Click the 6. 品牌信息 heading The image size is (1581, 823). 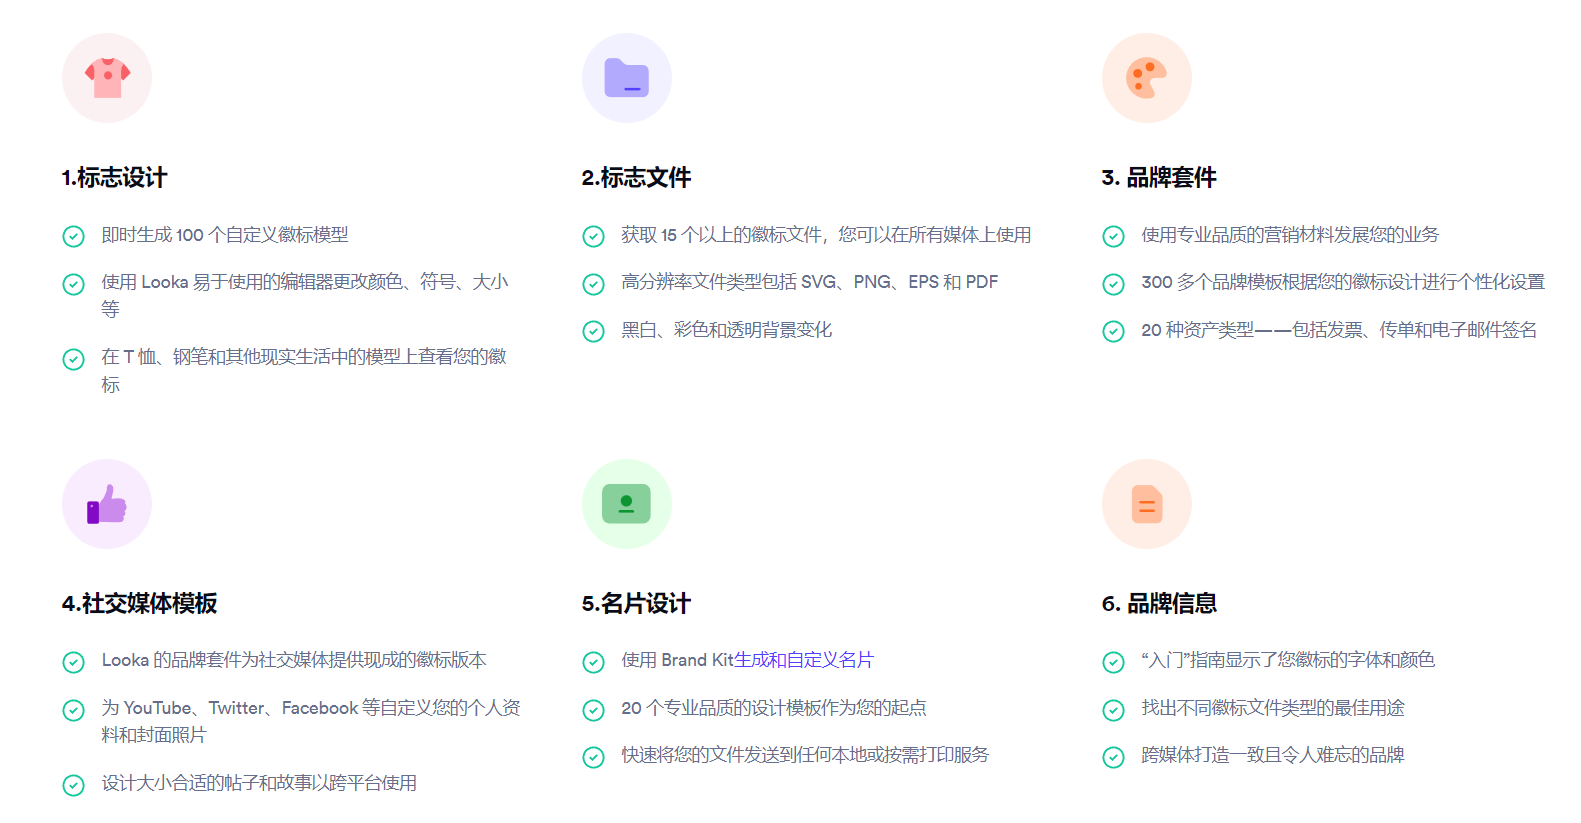coord(1159,604)
